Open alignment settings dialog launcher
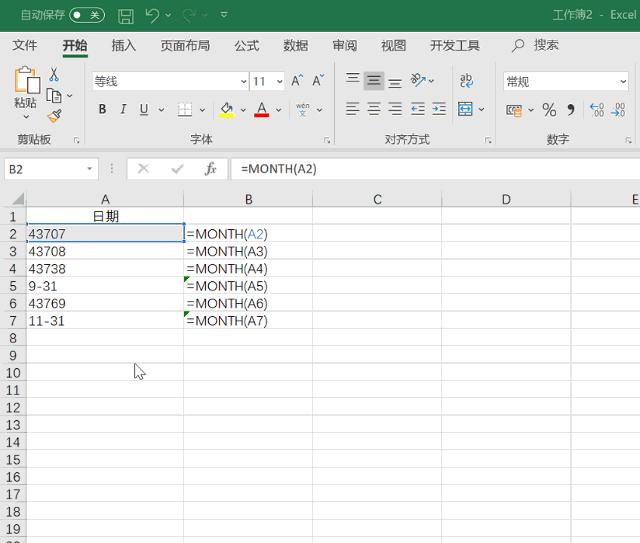The width and height of the screenshot is (640, 543). click(x=488, y=140)
